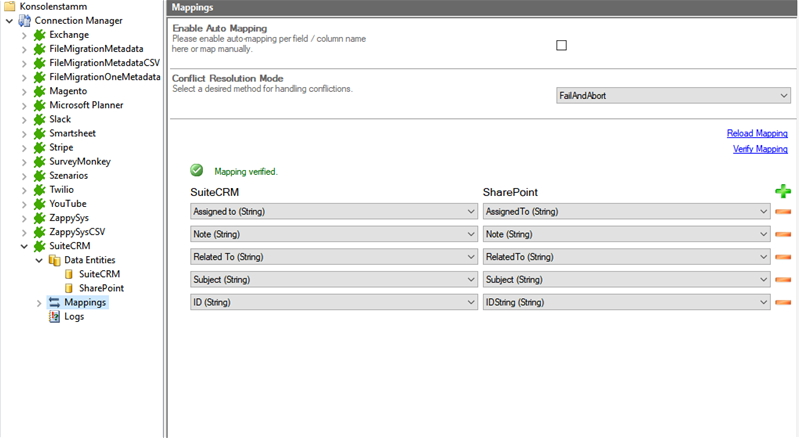Select the YouTube connection icon

click(x=39, y=203)
